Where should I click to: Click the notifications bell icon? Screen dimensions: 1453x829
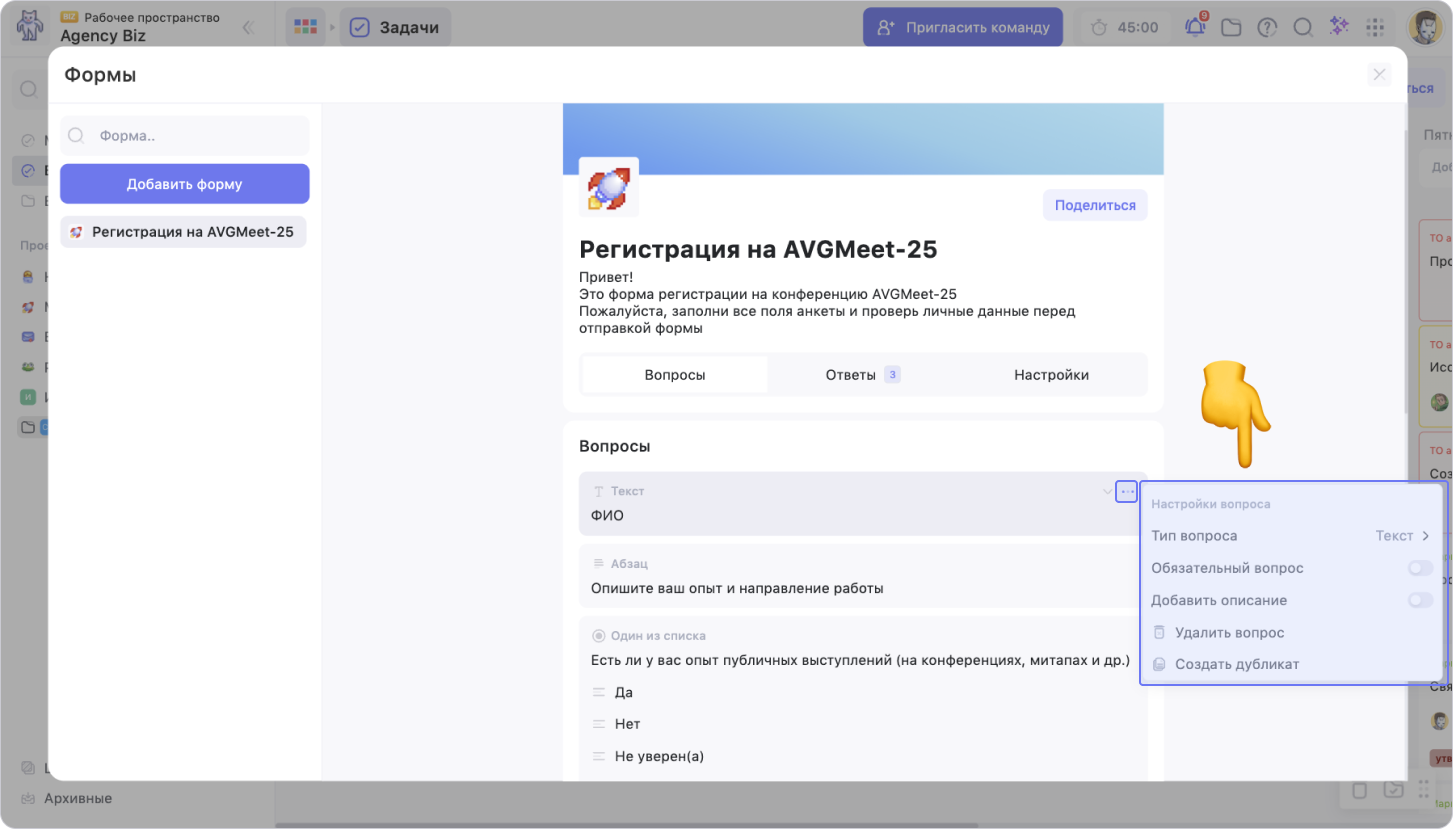coord(1195,27)
